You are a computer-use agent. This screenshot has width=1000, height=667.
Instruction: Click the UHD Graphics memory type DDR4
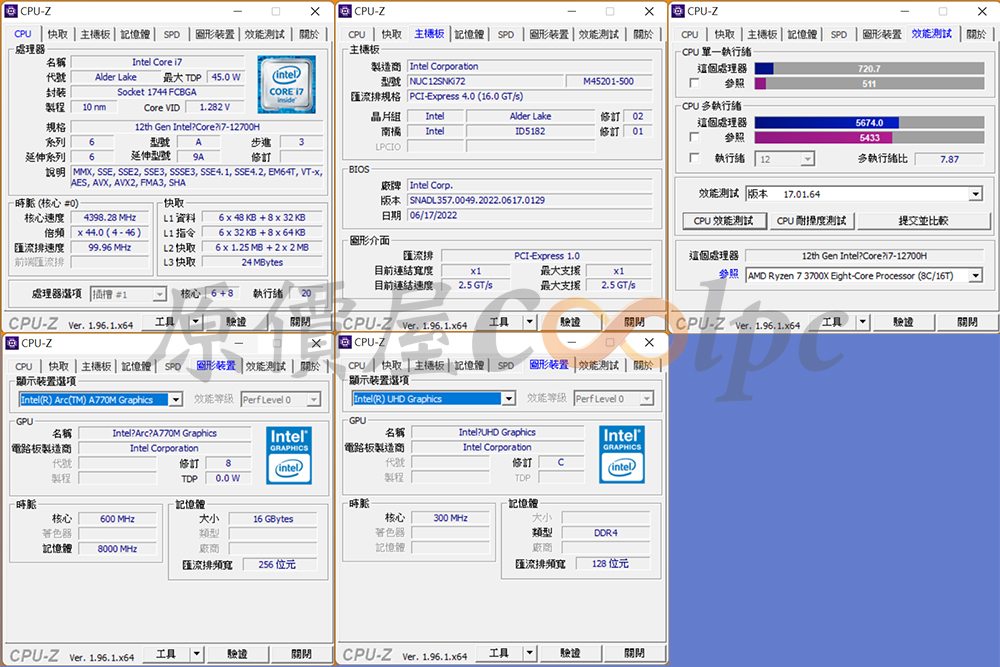pos(606,532)
